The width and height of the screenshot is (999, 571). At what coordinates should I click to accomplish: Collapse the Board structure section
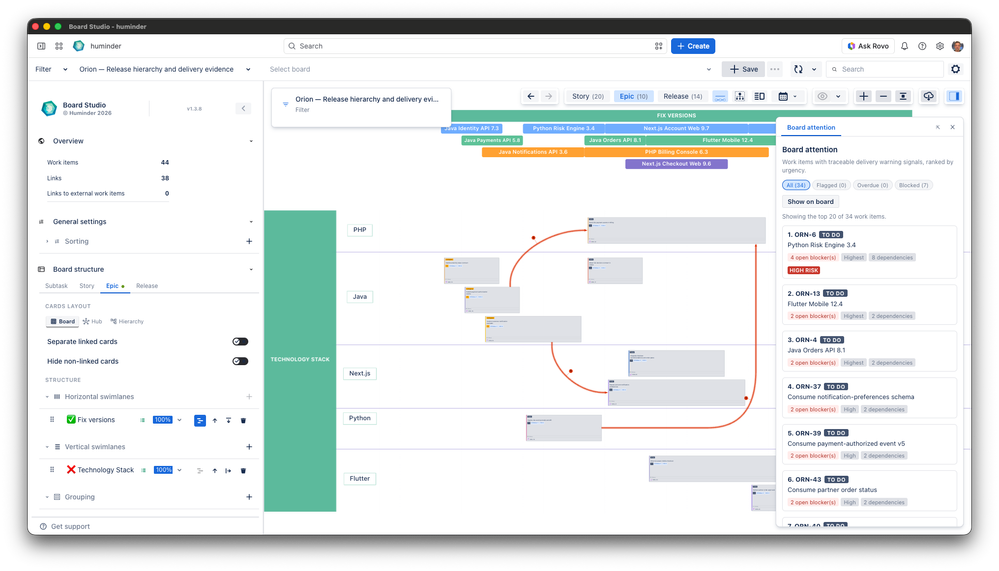(251, 270)
